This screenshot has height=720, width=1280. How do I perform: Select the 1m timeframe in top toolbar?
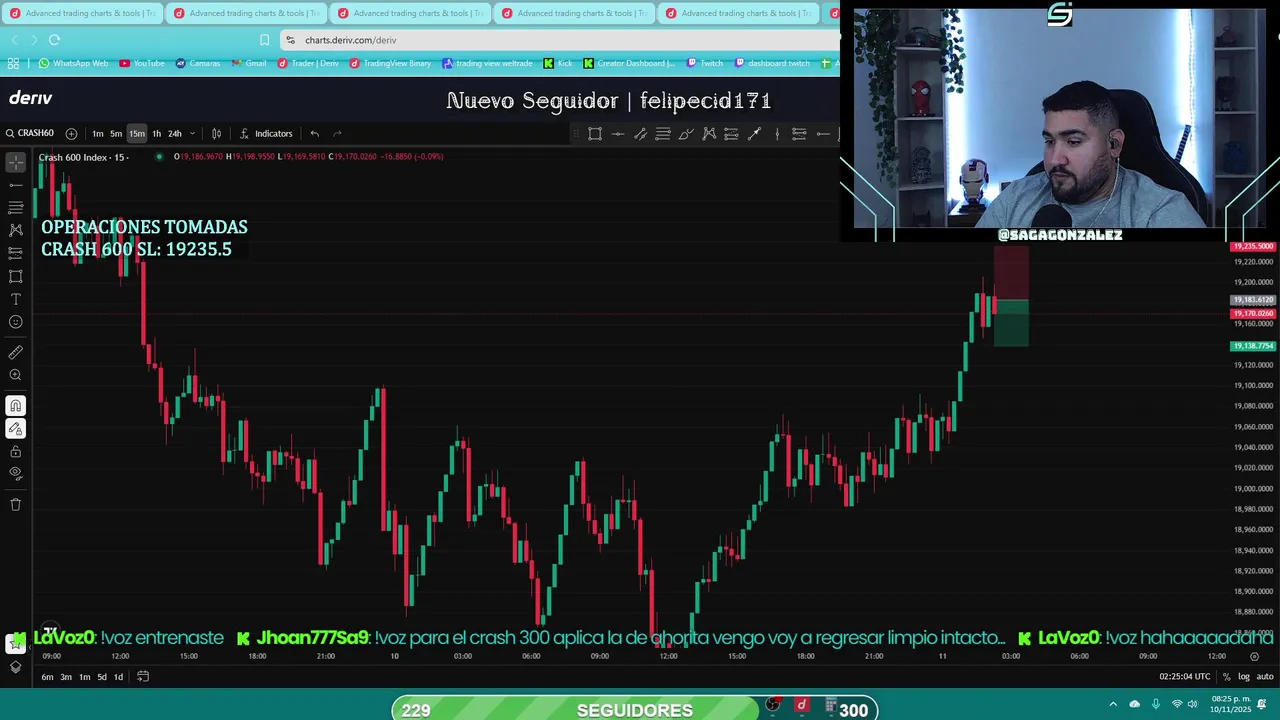tap(98, 133)
